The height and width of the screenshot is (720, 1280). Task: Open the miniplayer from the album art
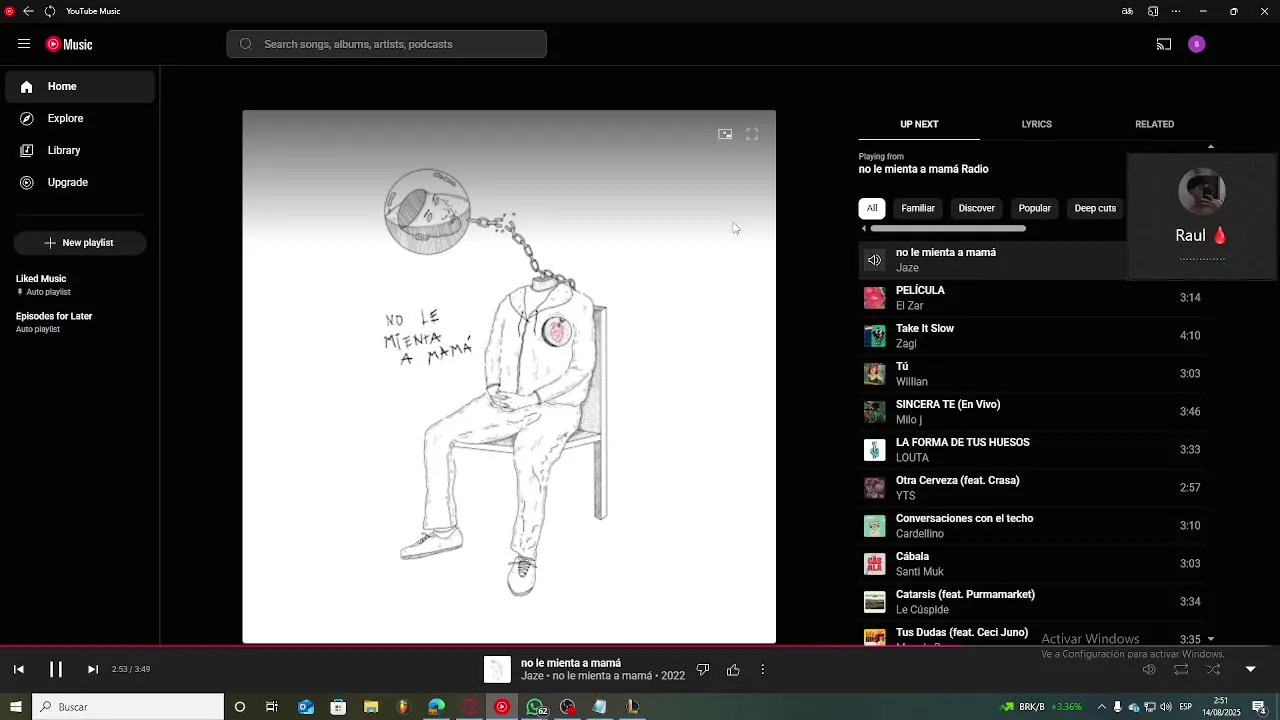[x=725, y=134]
